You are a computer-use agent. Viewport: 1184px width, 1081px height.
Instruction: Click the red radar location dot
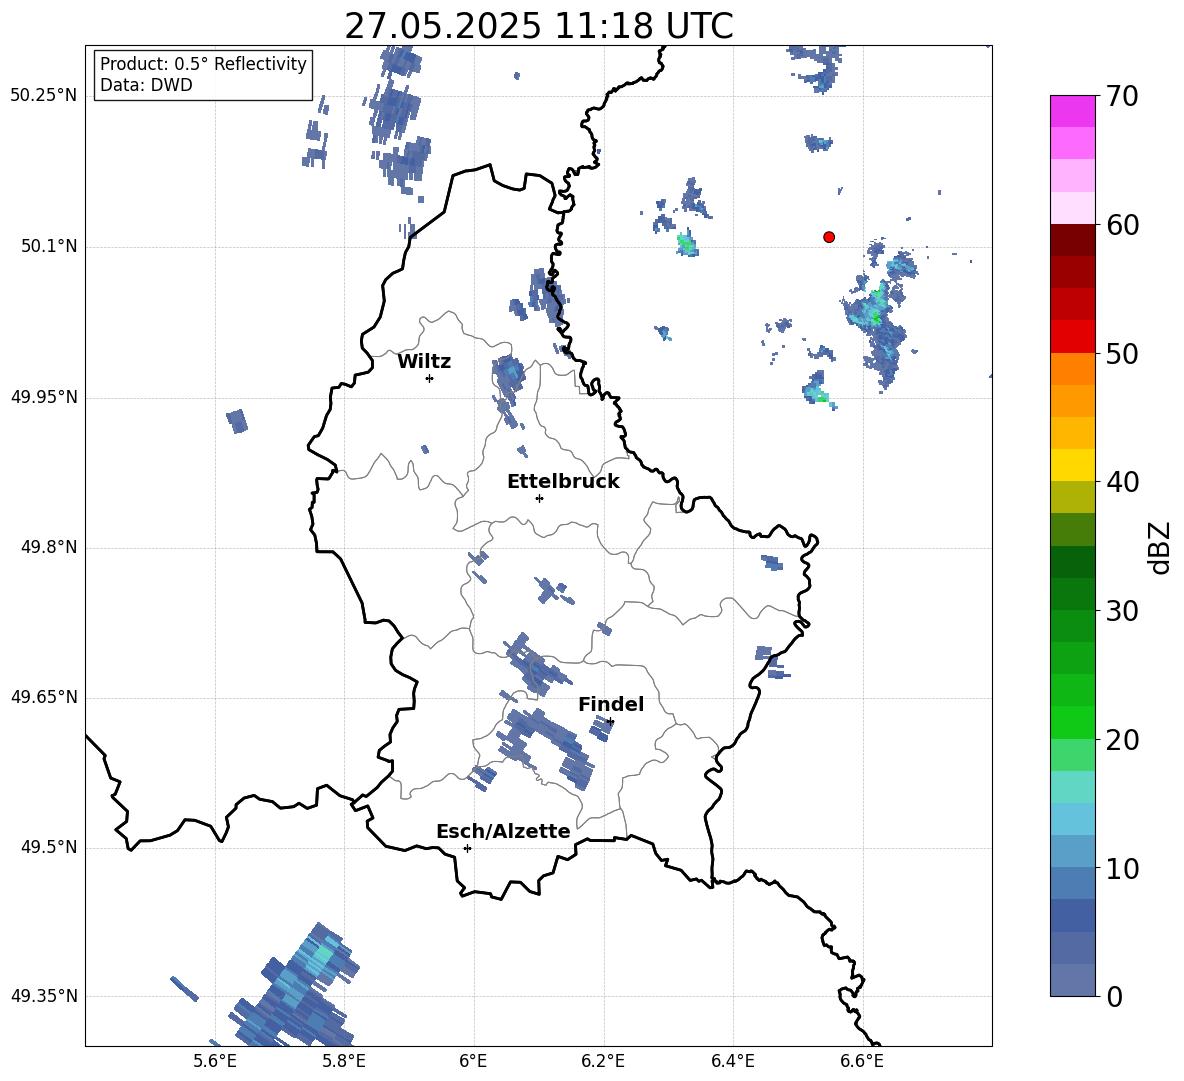tap(829, 237)
